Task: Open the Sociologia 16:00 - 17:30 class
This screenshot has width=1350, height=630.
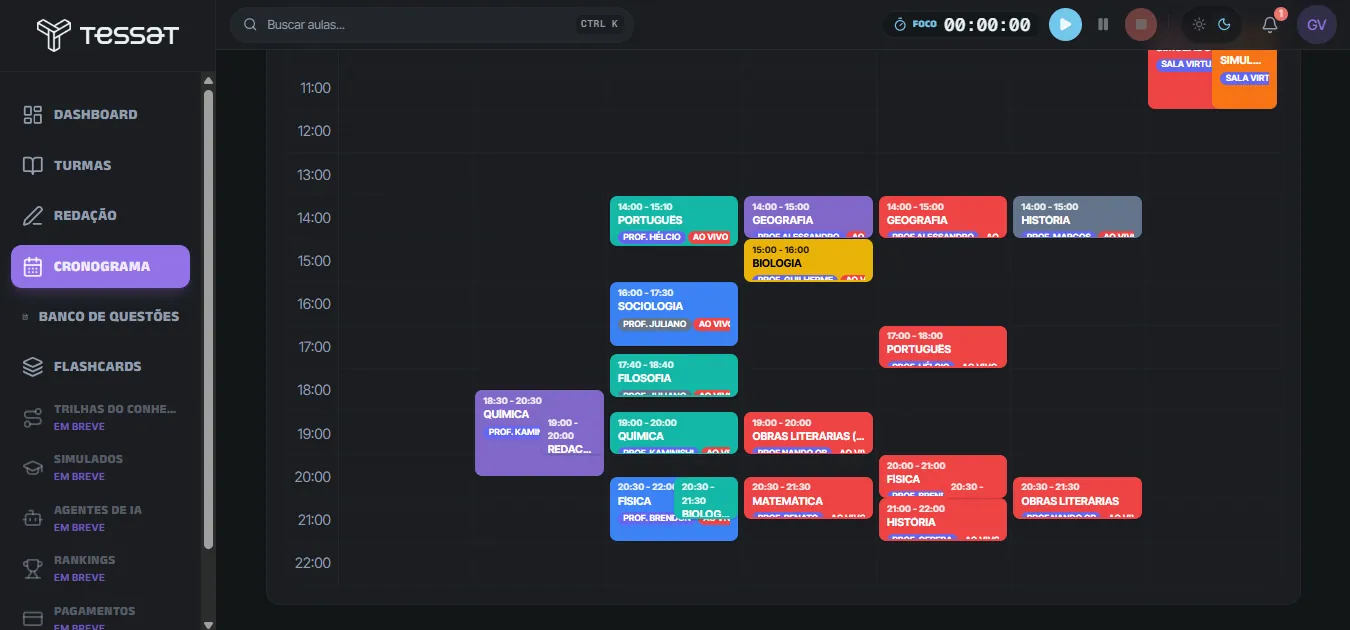Action: pos(674,314)
